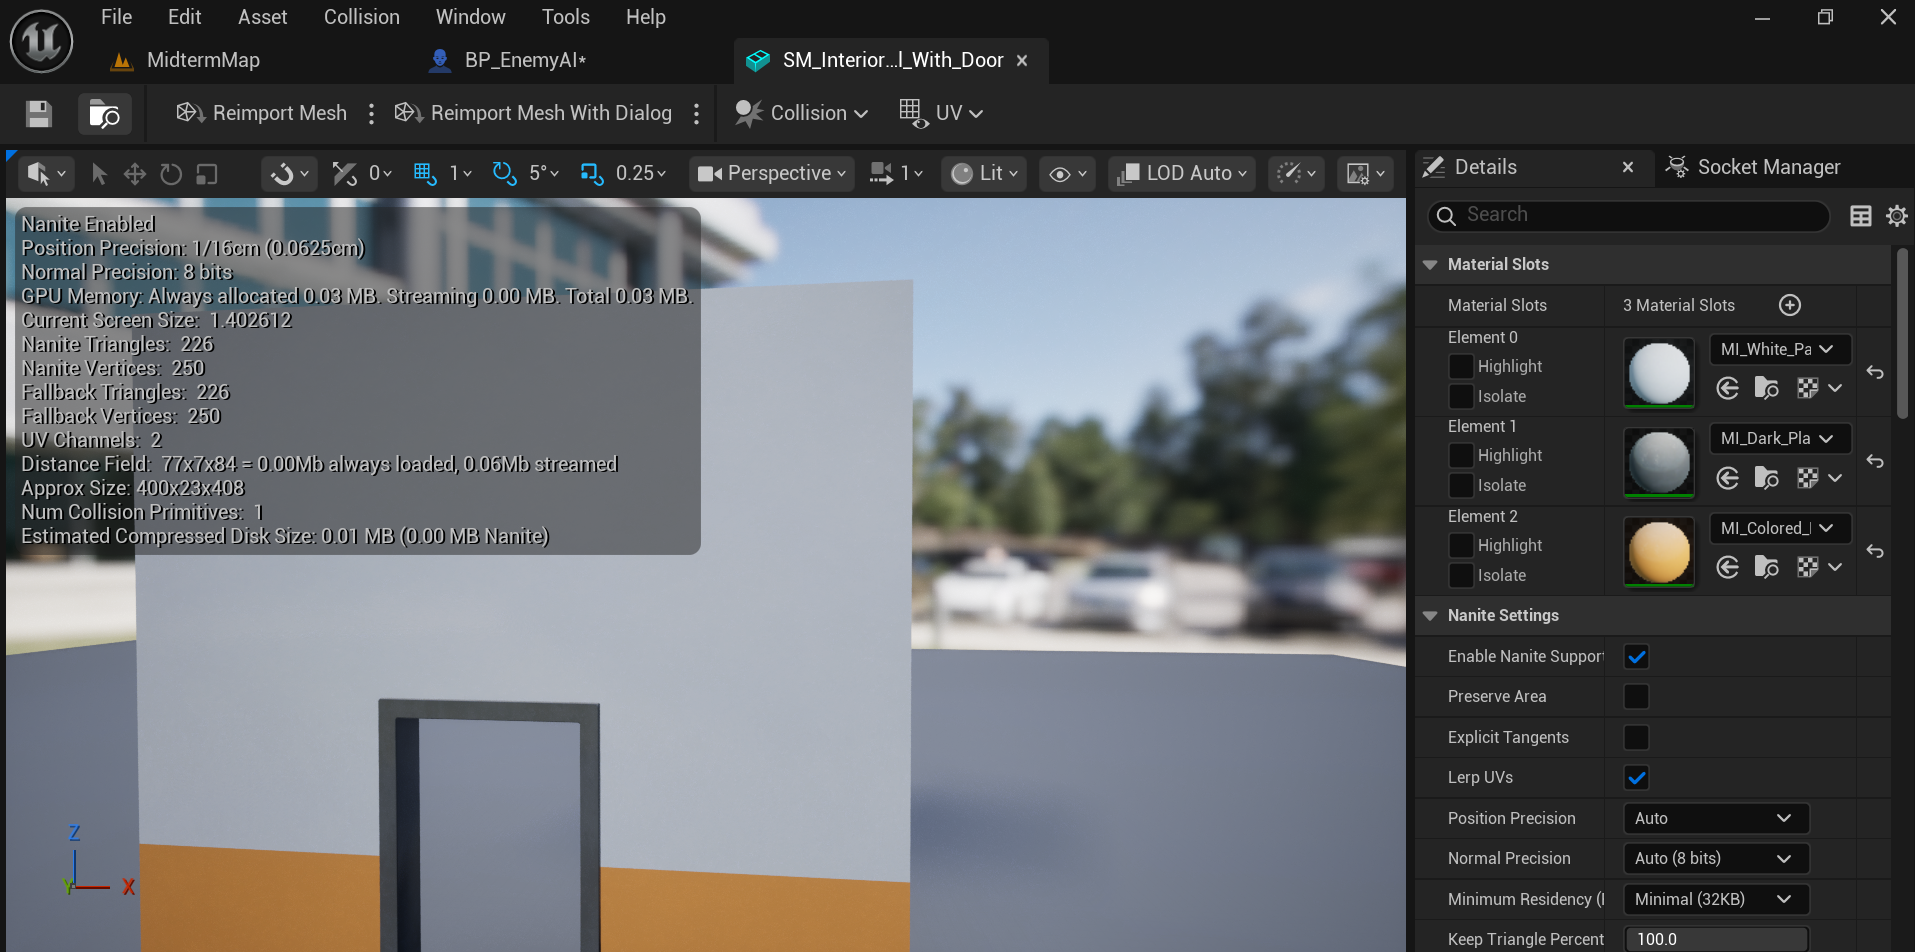
Task: Use selected asset for Element 0 material
Action: pos(1727,388)
